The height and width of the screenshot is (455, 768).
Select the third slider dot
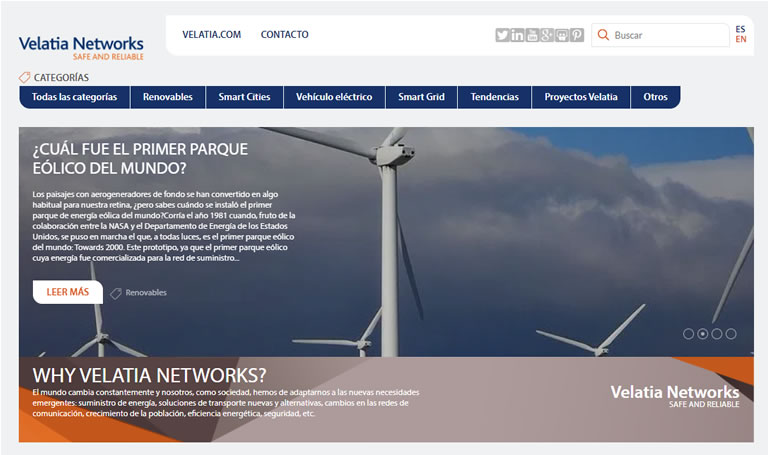pos(717,334)
